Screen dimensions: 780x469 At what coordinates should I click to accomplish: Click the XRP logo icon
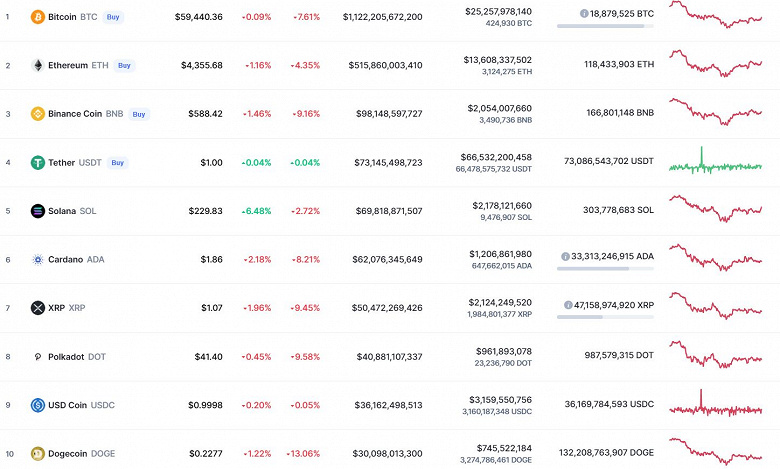coord(38,308)
